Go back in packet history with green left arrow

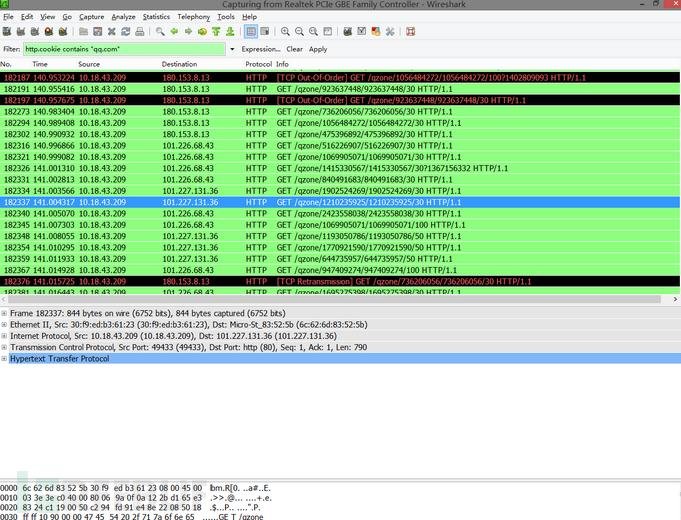[x=175, y=32]
